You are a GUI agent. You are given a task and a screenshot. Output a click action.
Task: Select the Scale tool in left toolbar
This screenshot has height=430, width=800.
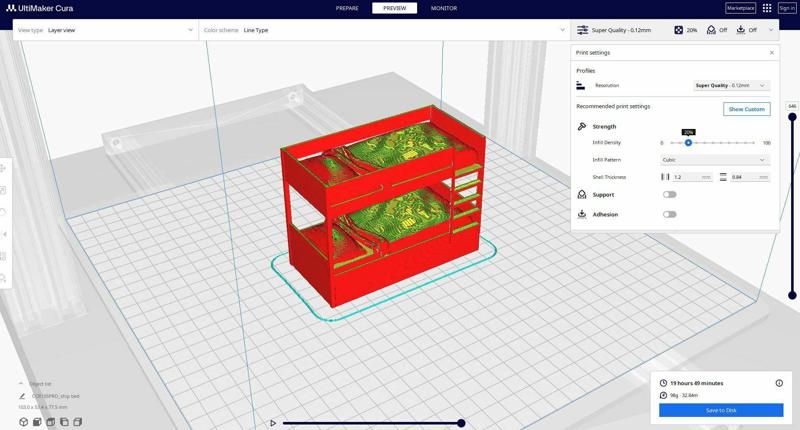[x=3, y=190]
